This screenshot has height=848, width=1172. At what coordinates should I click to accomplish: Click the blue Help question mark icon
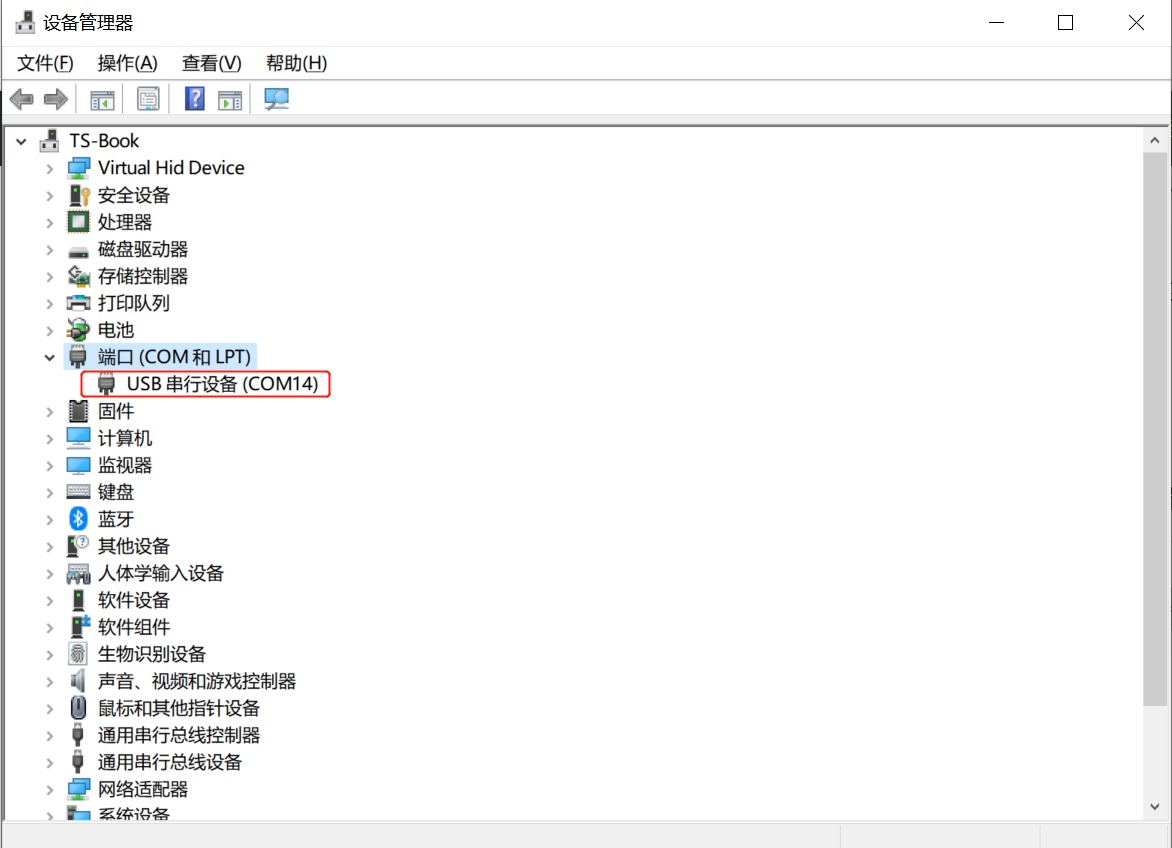195,100
